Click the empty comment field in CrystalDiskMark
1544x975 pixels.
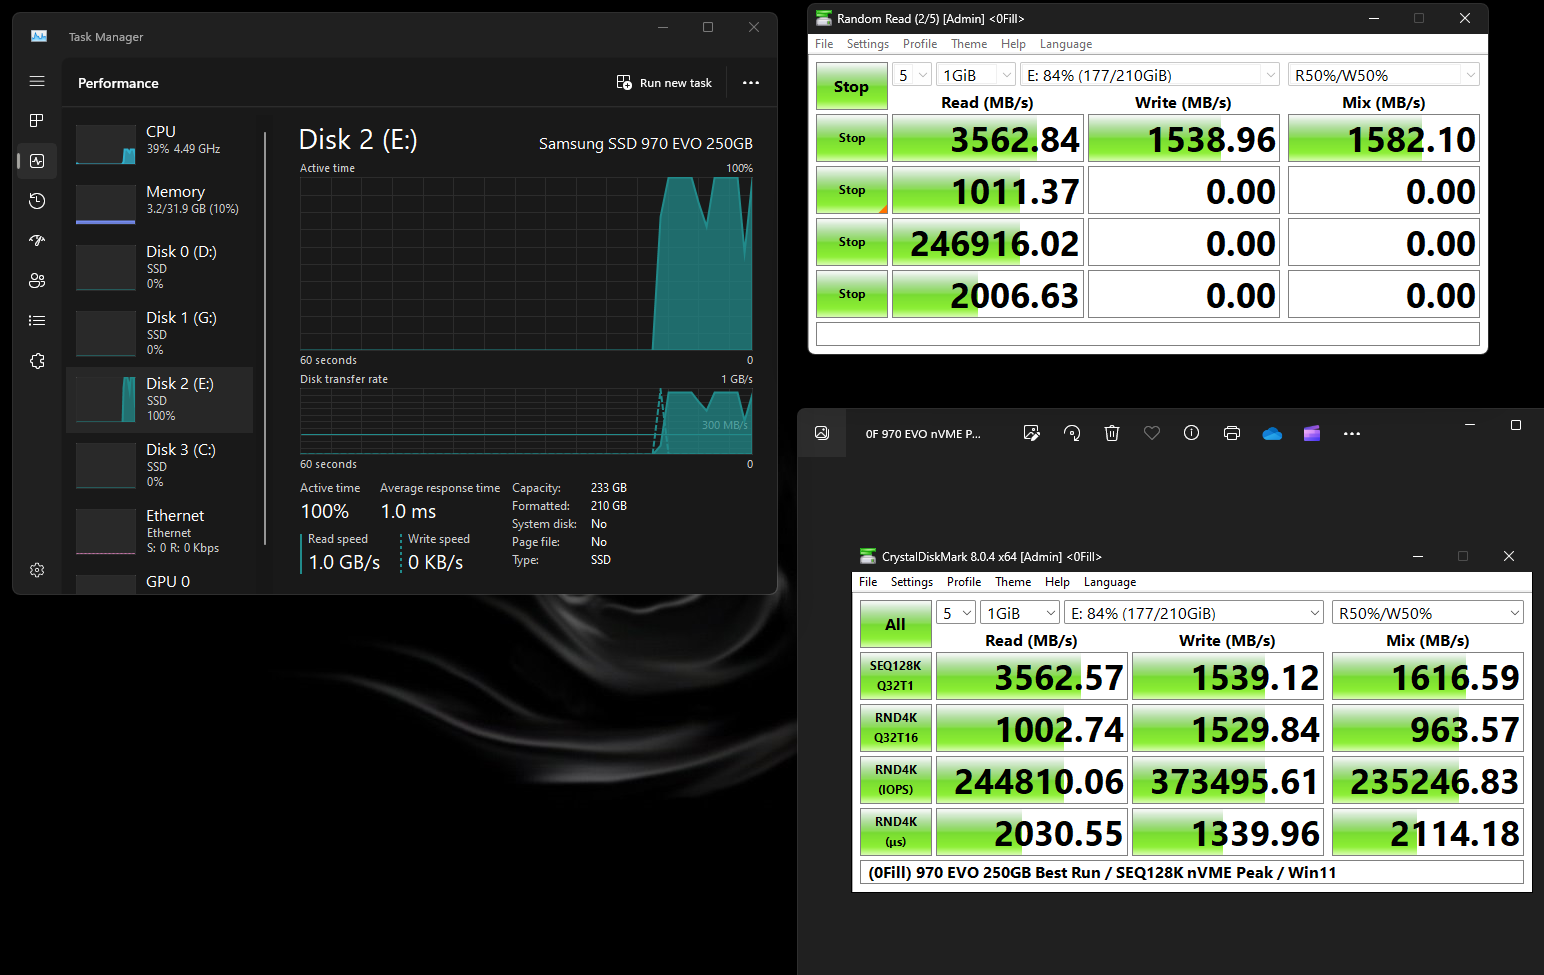tap(1148, 334)
